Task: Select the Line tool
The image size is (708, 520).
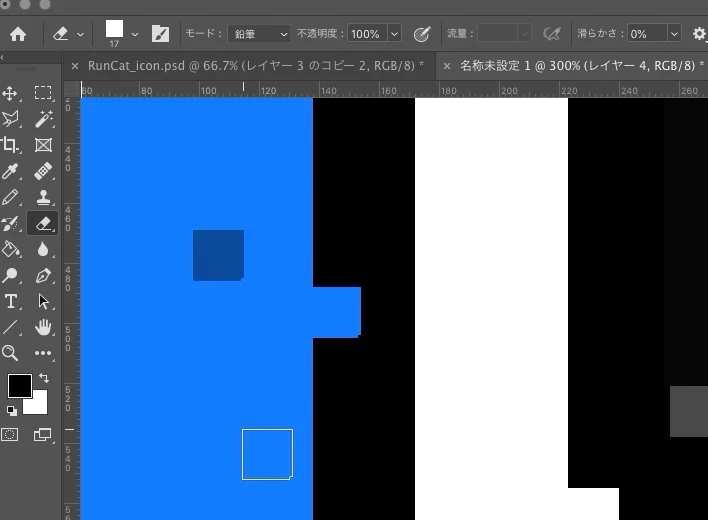Action: click(x=11, y=327)
